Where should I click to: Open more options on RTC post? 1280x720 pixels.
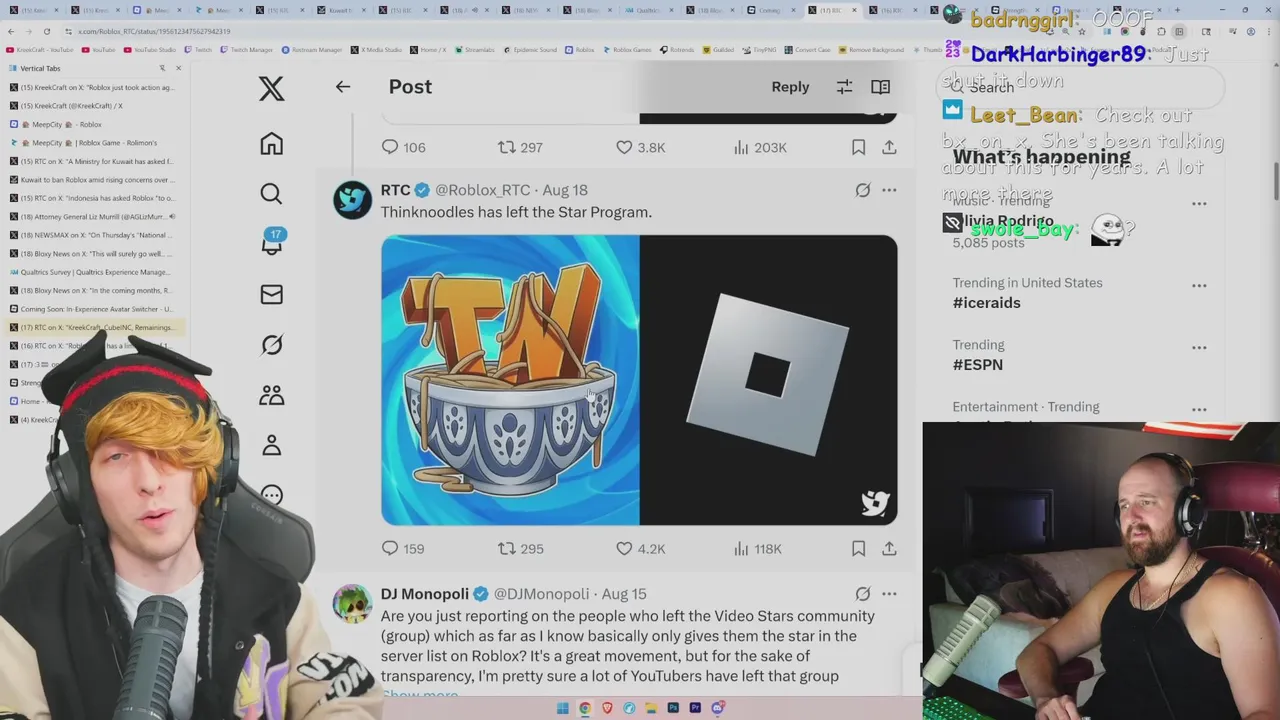point(889,190)
